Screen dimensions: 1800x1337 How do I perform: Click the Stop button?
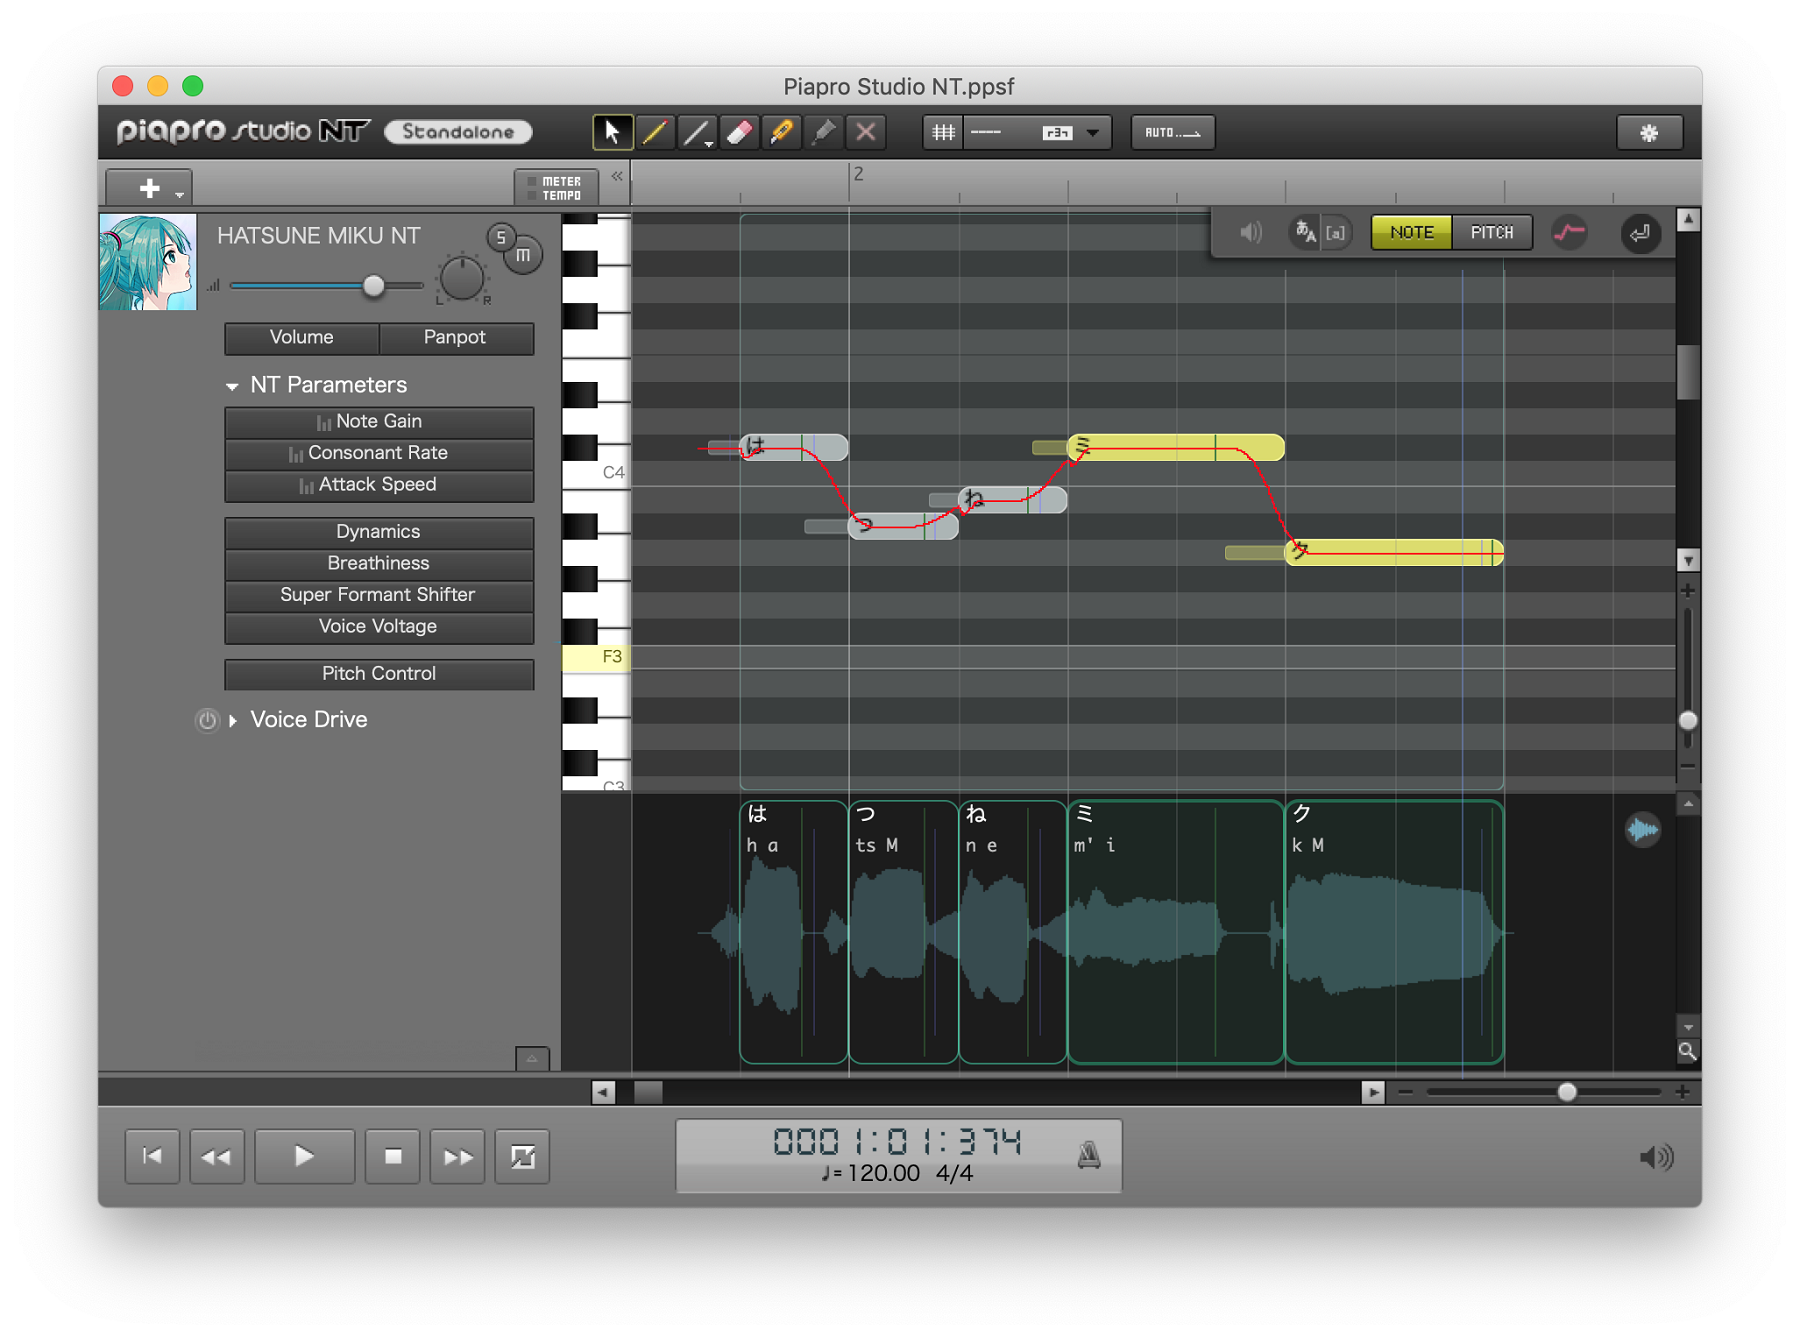point(392,1157)
